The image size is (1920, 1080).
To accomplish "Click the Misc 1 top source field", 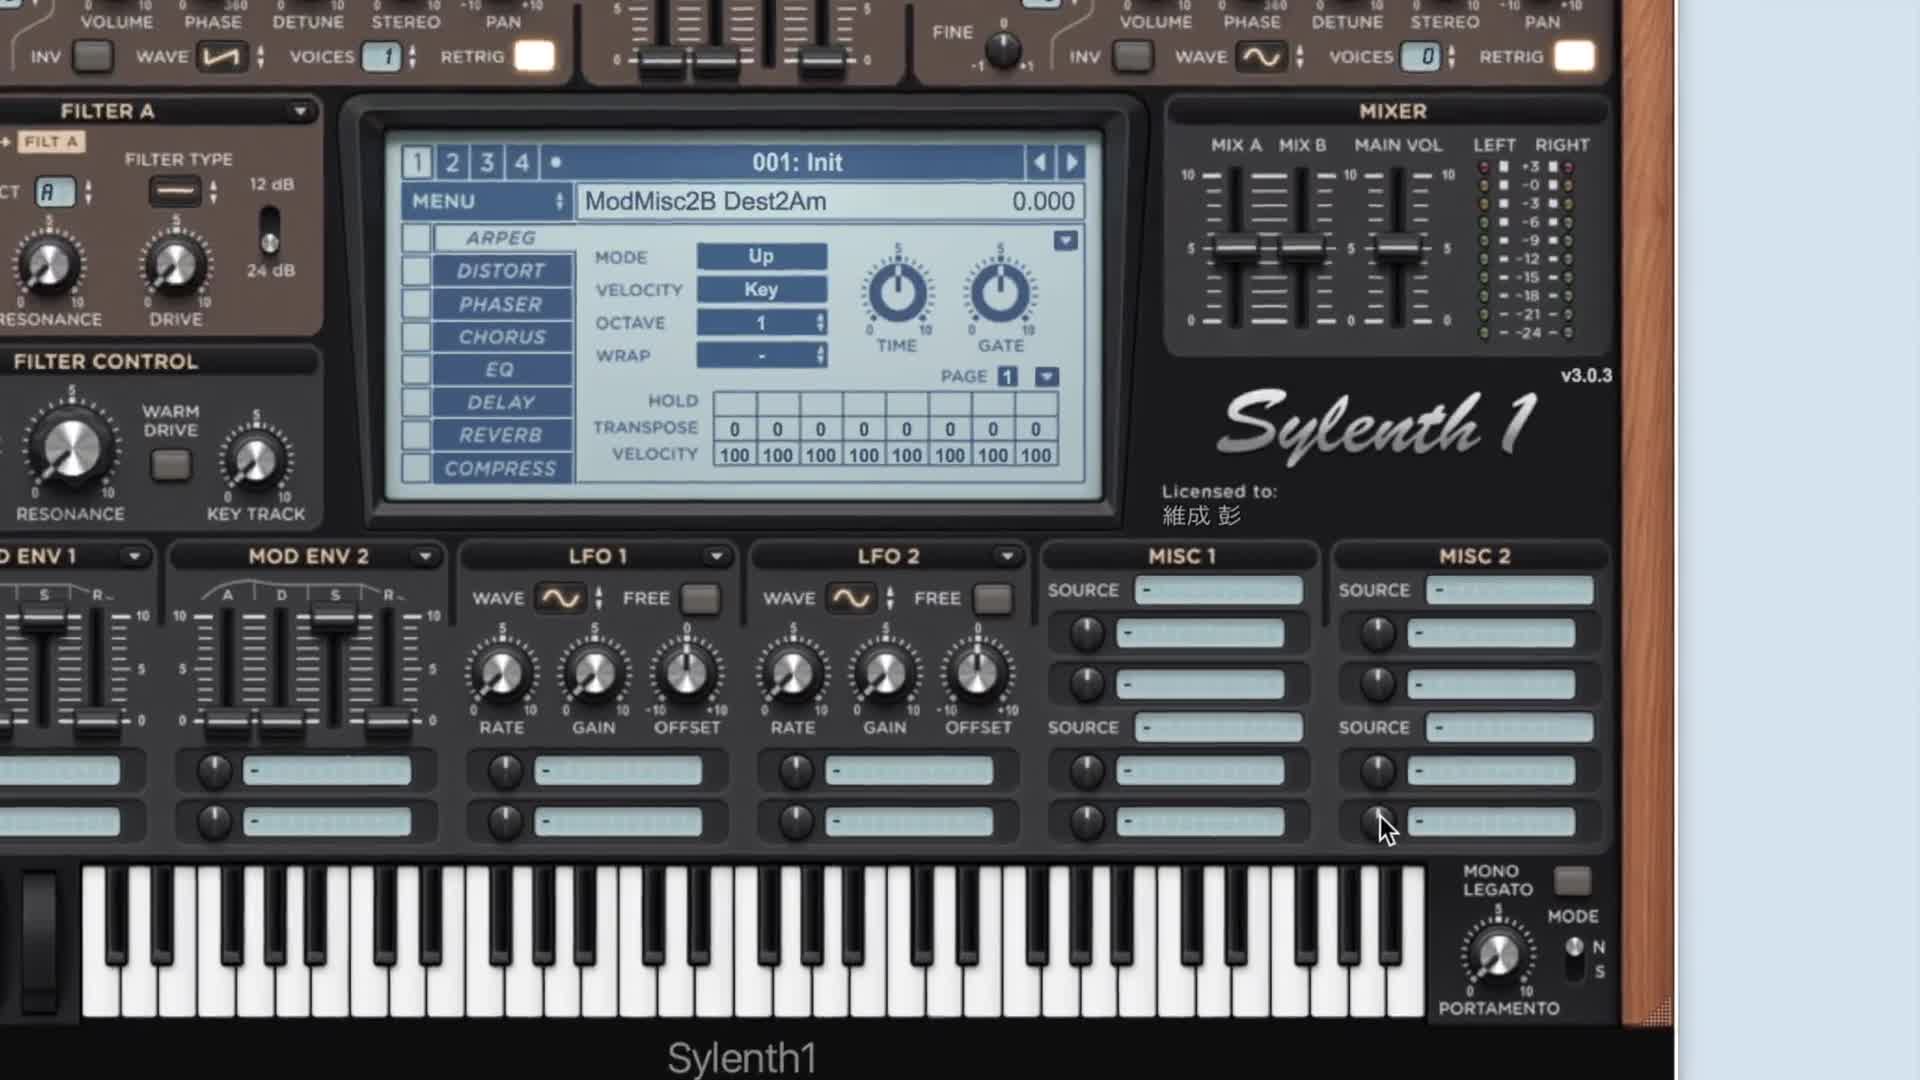I will (1219, 590).
